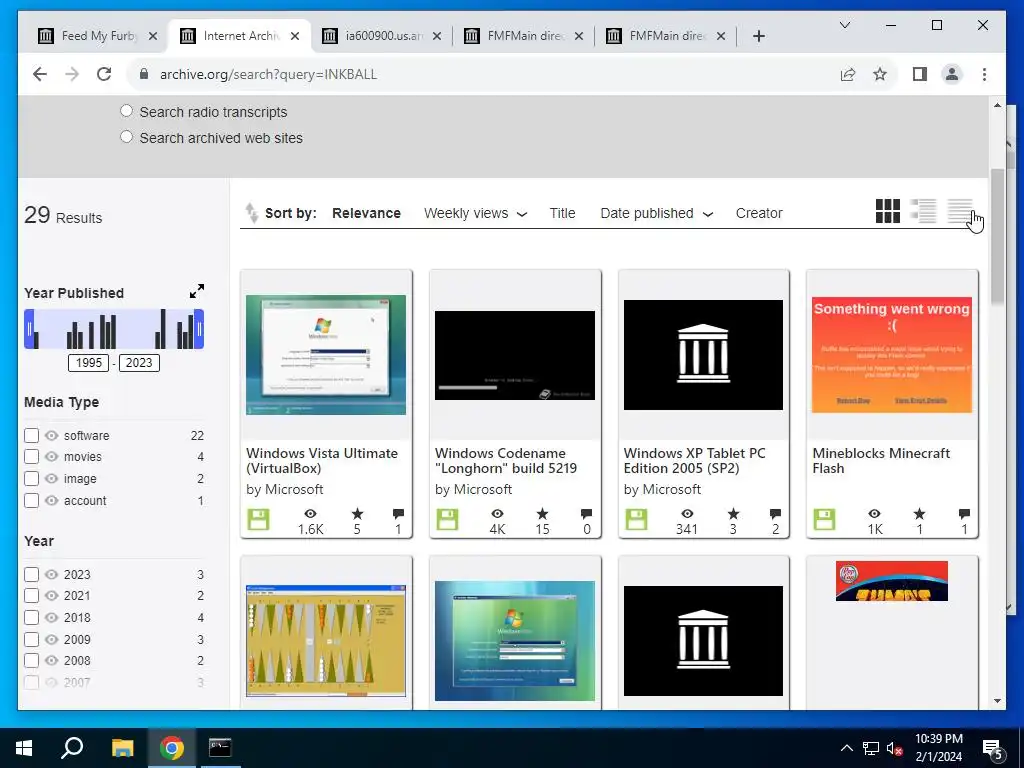Open Windows Codename Longhorn build 5219 link
1024x768 pixels.
click(506, 460)
